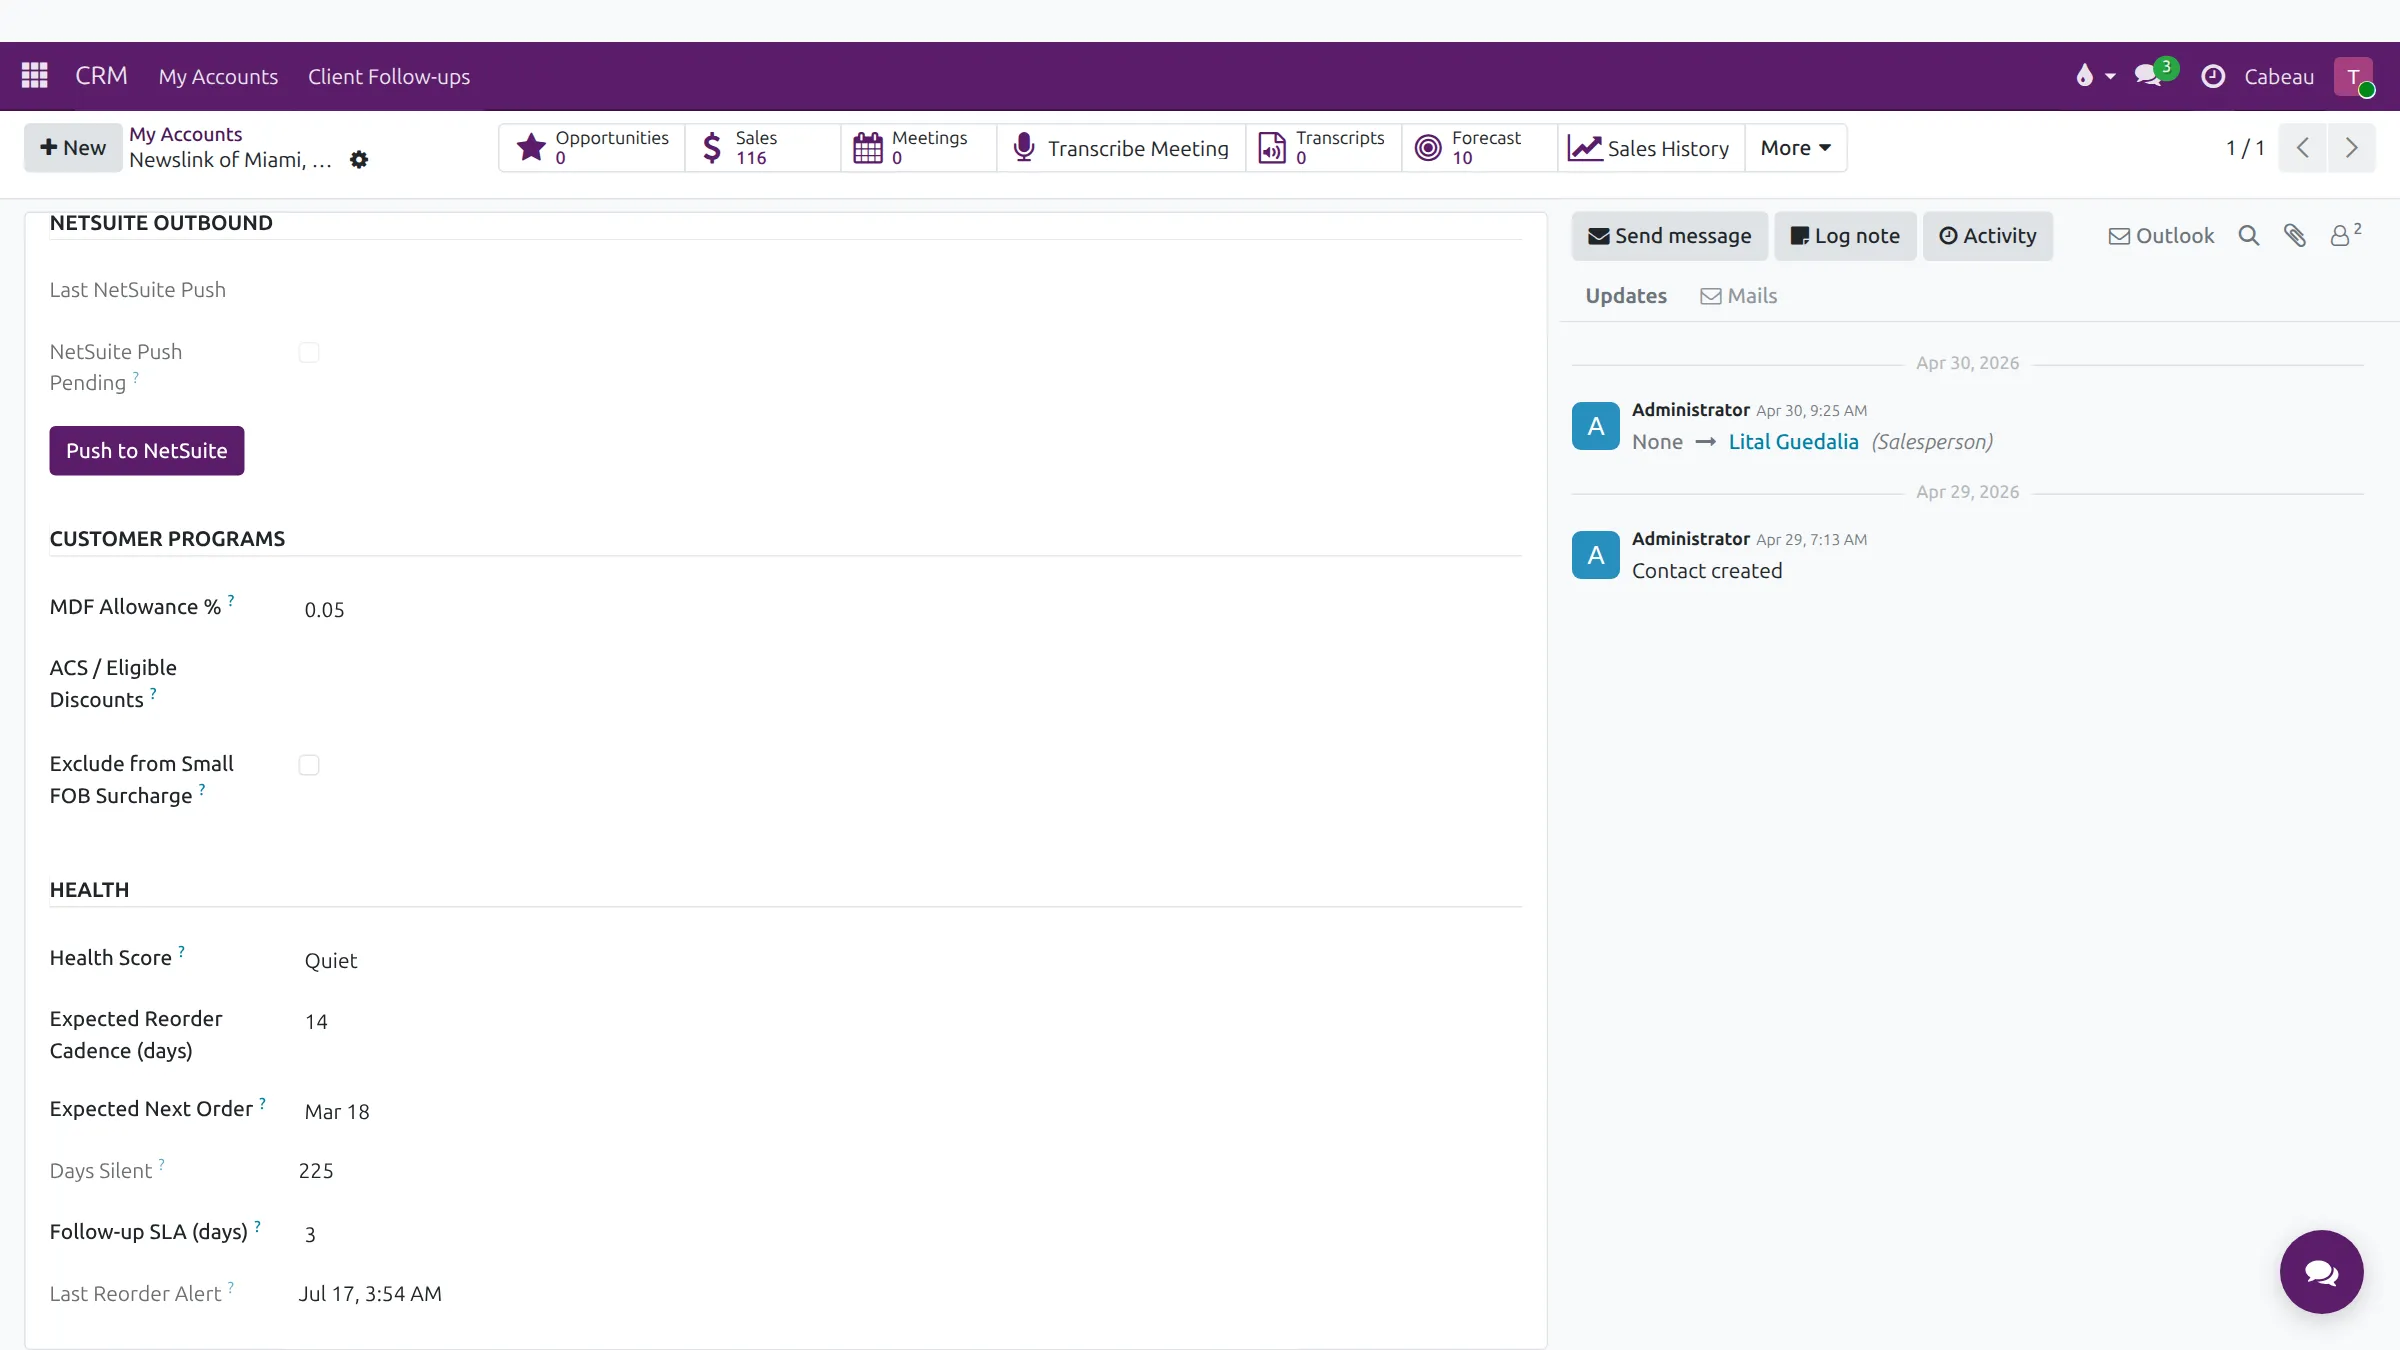Image resolution: width=2400 pixels, height=1350 pixels.
Task: Open the Client Follow-ups menu
Action: (x=389, y=77)
